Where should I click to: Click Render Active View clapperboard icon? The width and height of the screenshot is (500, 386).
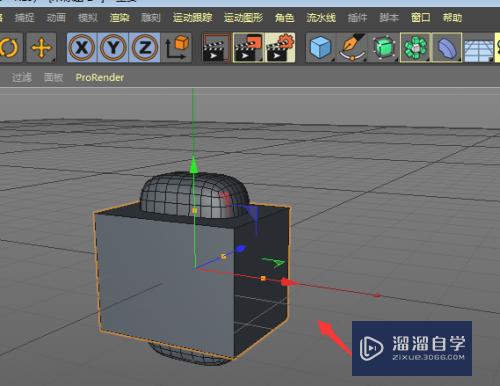(x=216, y=48)
